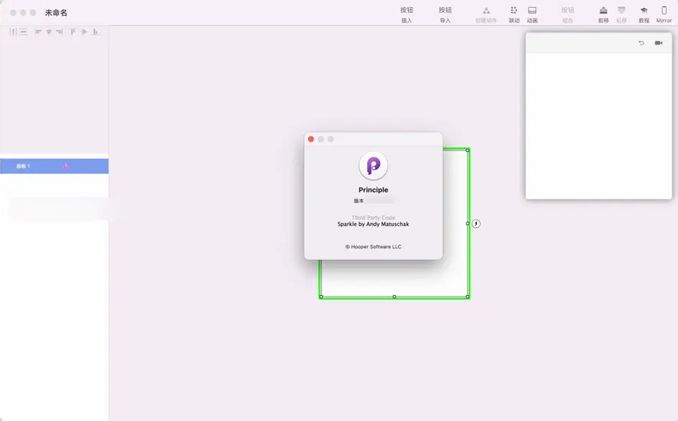Click the align vertical centers icon
The width and height of the screenshot is (678, 421).
coord(84,32)
